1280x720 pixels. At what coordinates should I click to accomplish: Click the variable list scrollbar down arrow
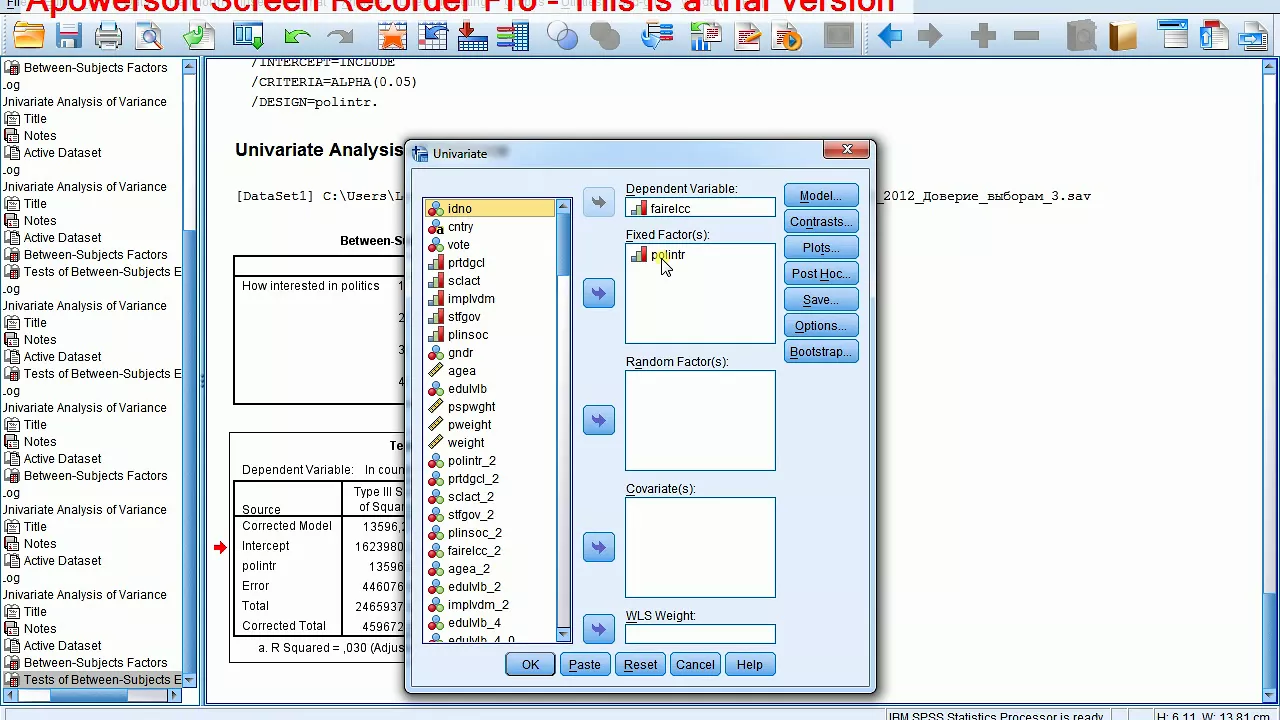click(563, 634)
